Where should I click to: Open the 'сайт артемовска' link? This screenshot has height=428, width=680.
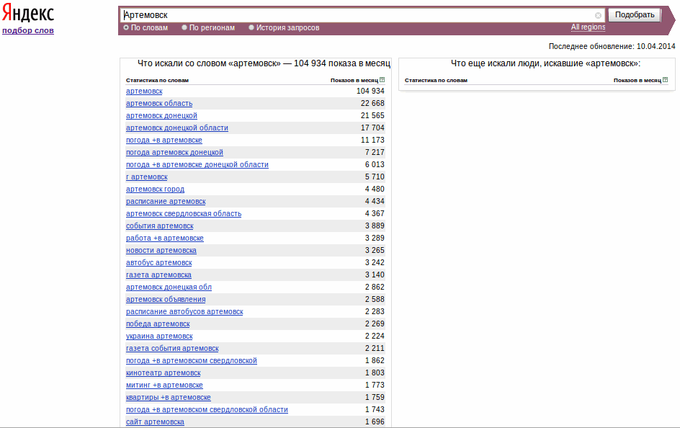(155, 421)
